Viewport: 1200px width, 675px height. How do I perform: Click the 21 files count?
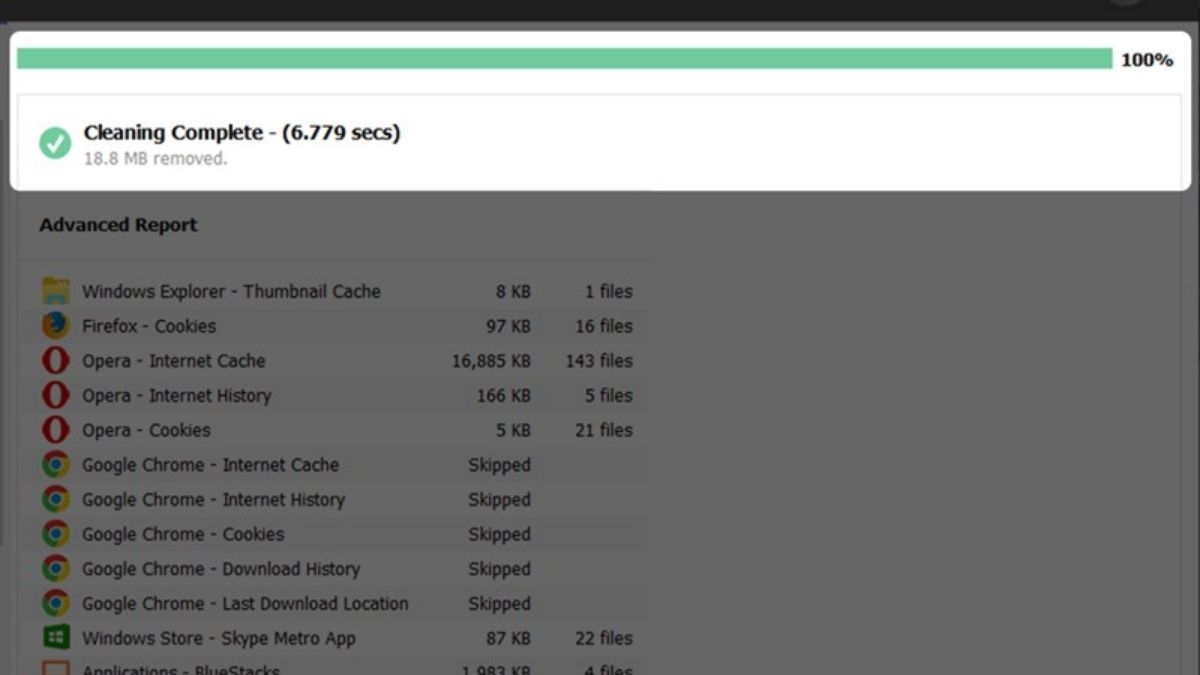coord(604,430)
